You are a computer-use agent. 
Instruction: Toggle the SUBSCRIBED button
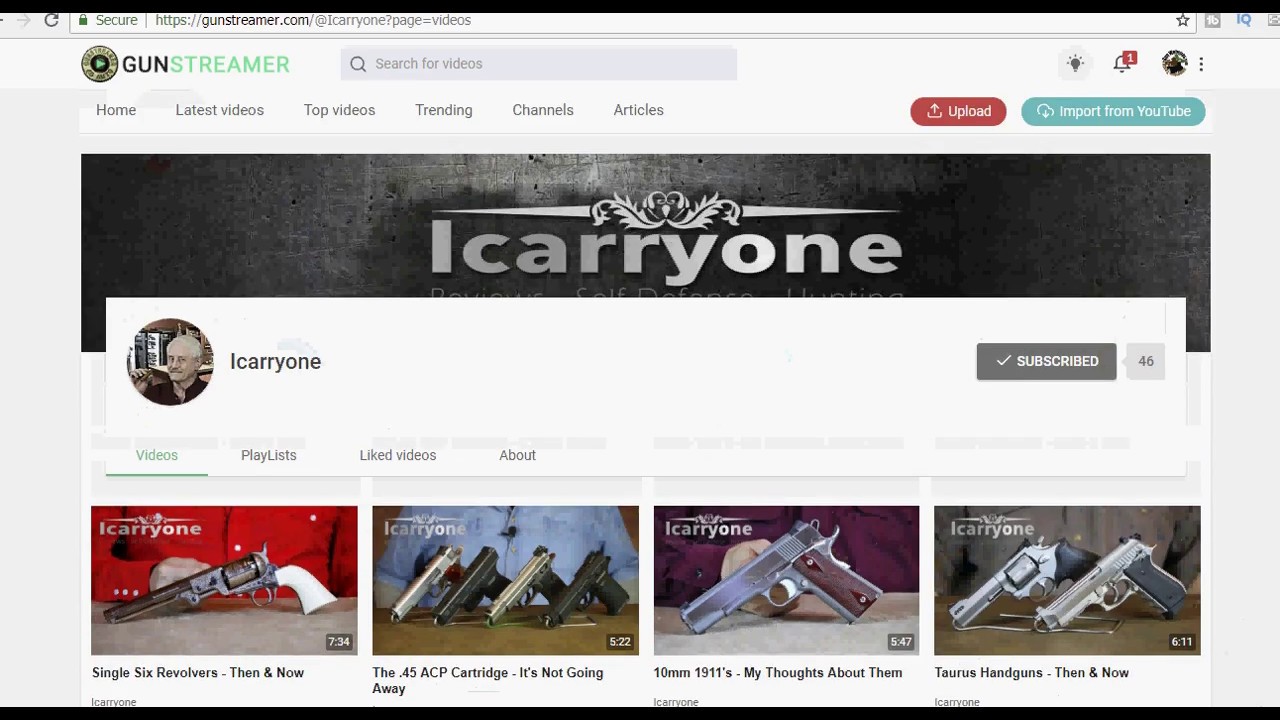pos(1046,361)
